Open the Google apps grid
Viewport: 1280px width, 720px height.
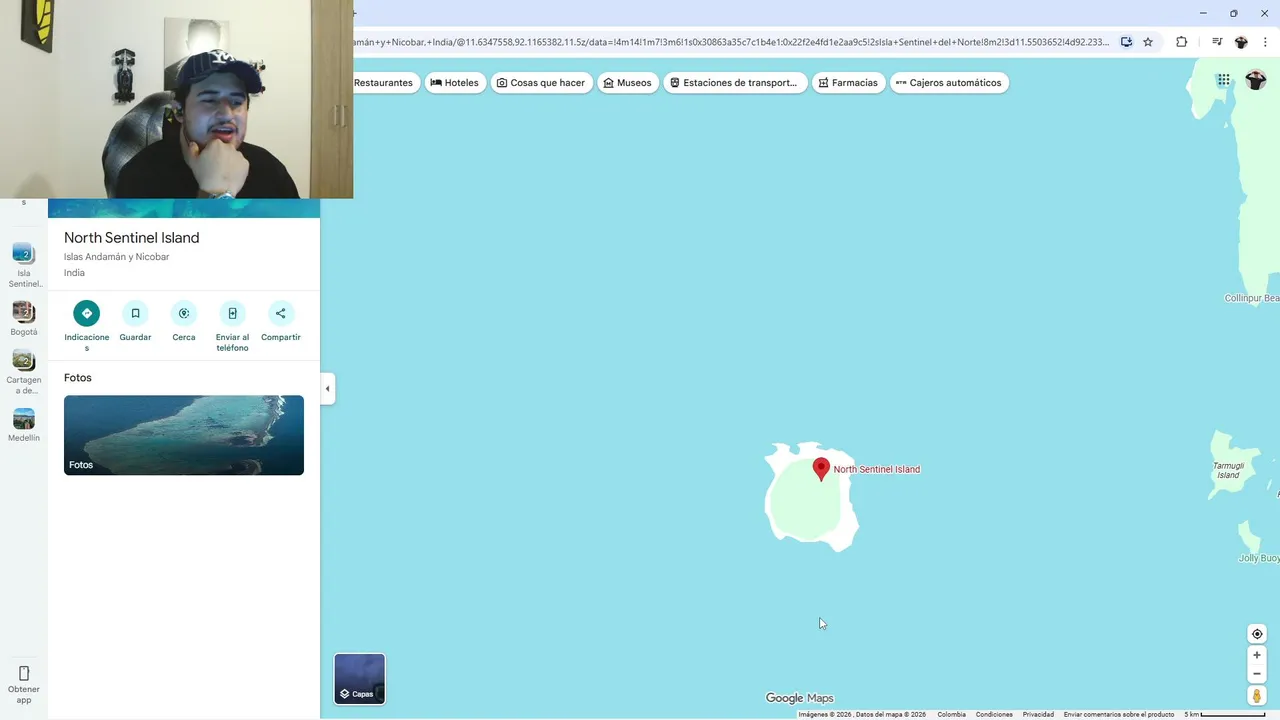pos(1224,80)
